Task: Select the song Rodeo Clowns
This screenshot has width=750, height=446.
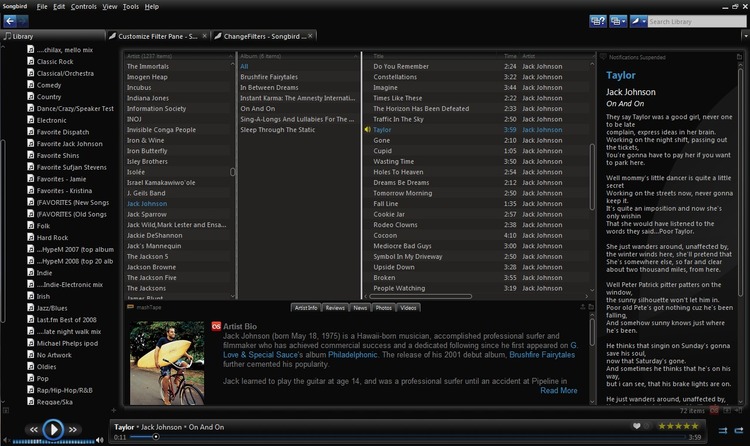Action: coord(396,224)
